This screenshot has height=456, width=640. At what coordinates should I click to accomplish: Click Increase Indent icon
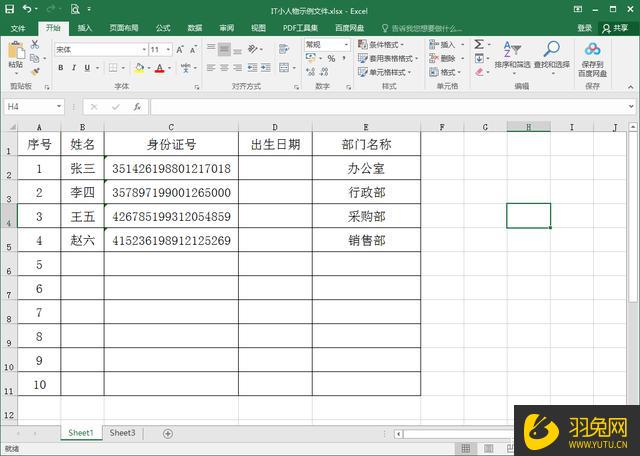266,68
